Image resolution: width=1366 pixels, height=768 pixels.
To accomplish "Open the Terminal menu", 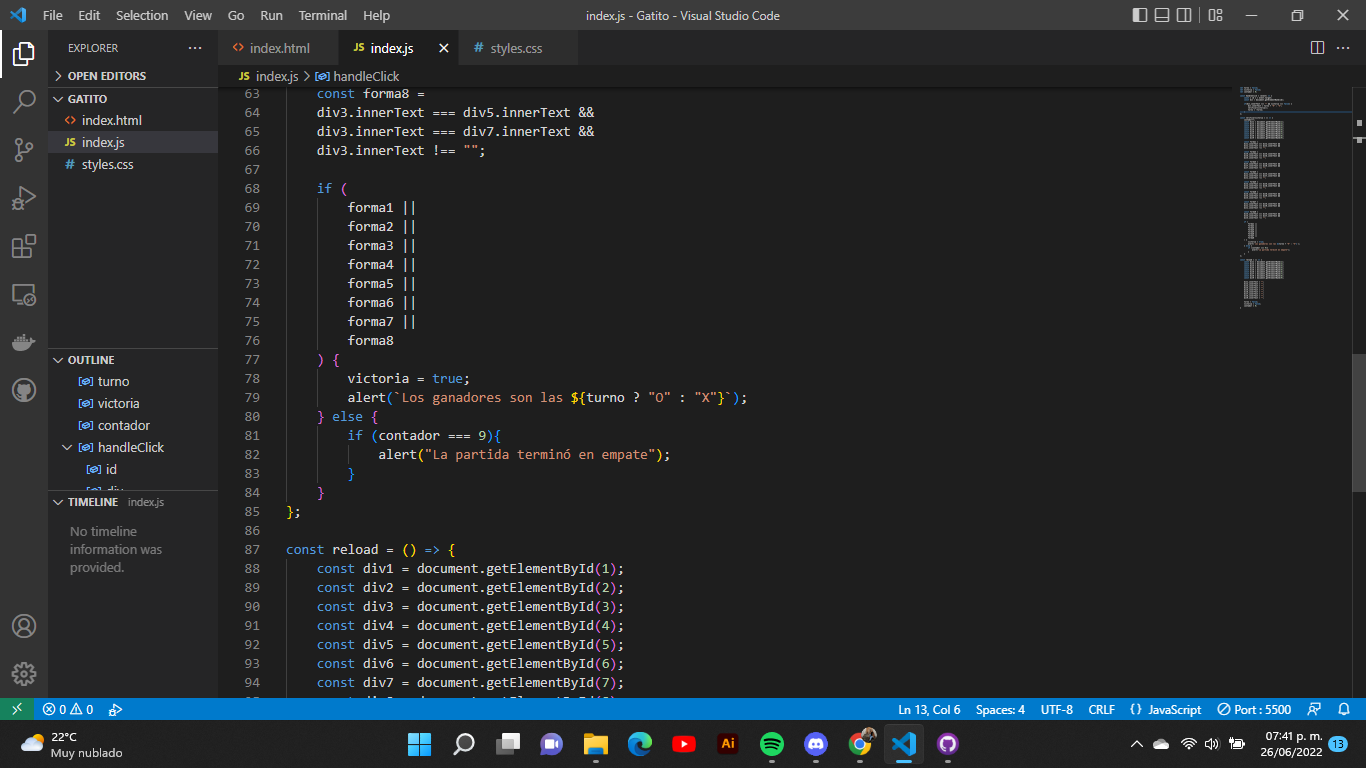I will 323,15.
